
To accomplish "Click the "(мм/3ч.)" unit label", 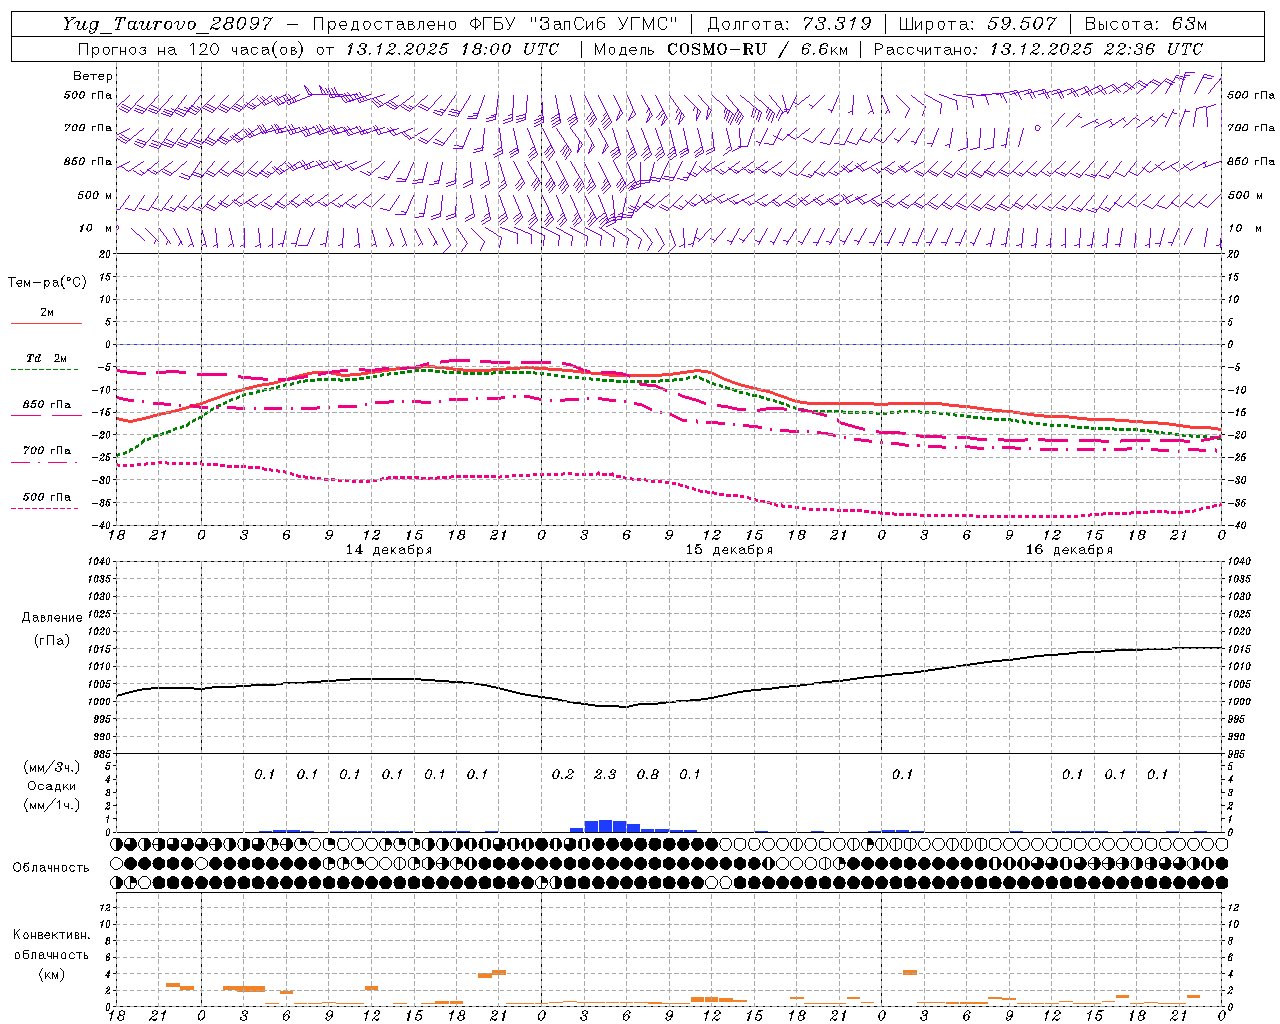I will (51, 767).
